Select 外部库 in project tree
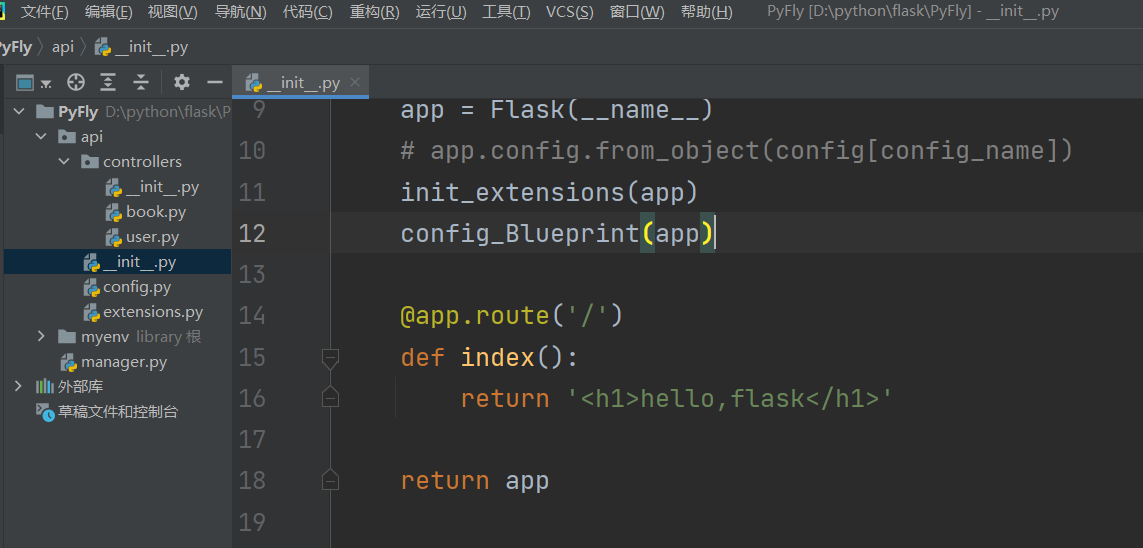This screenshot has height=548, width=1143. [117, 386]
